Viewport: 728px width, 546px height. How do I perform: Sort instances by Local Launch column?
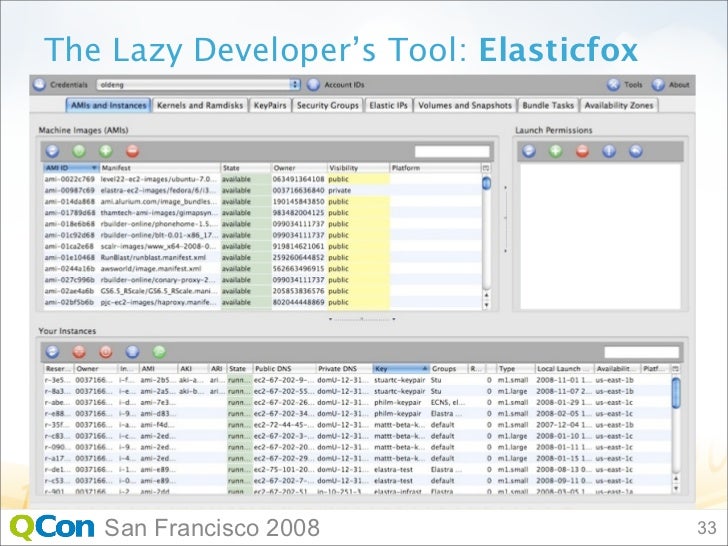pyautogui.click(x=565, y=369)
